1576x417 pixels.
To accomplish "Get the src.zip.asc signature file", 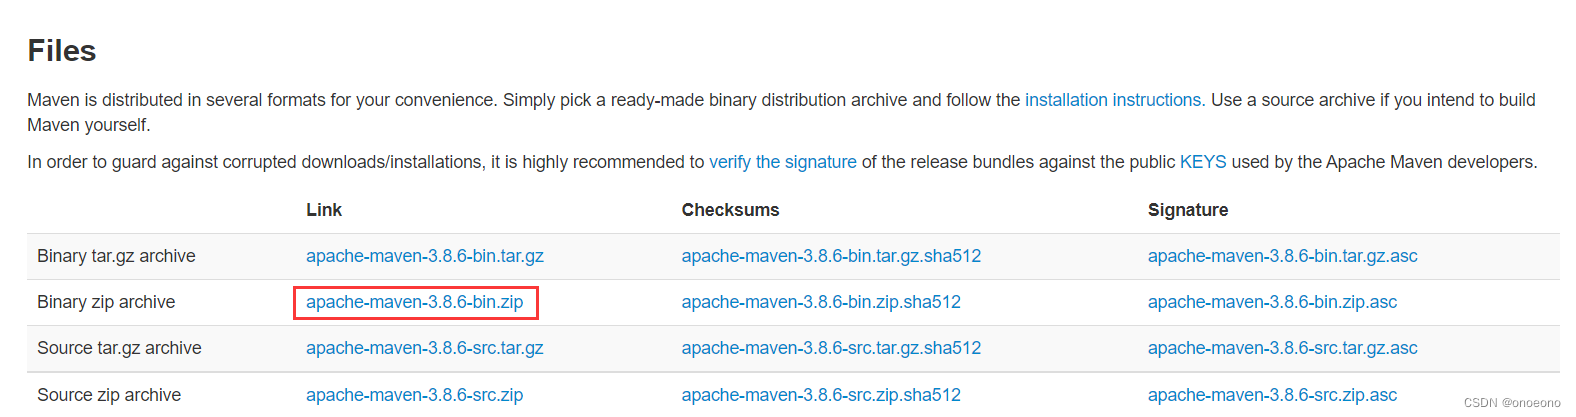I will [1272, 395].
